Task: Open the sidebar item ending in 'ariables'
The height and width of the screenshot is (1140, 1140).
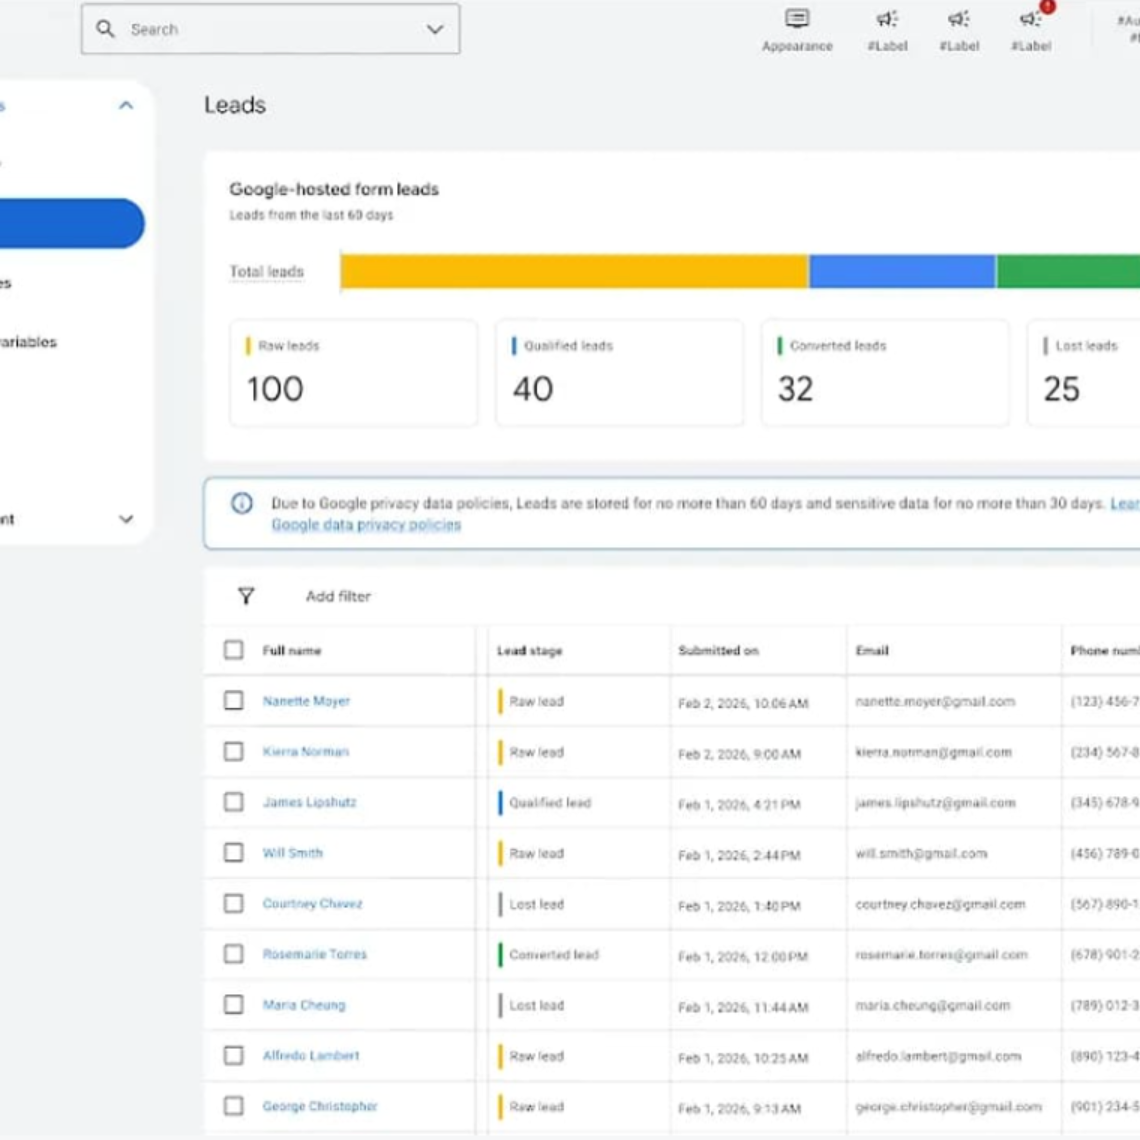Action: [28, 342]
